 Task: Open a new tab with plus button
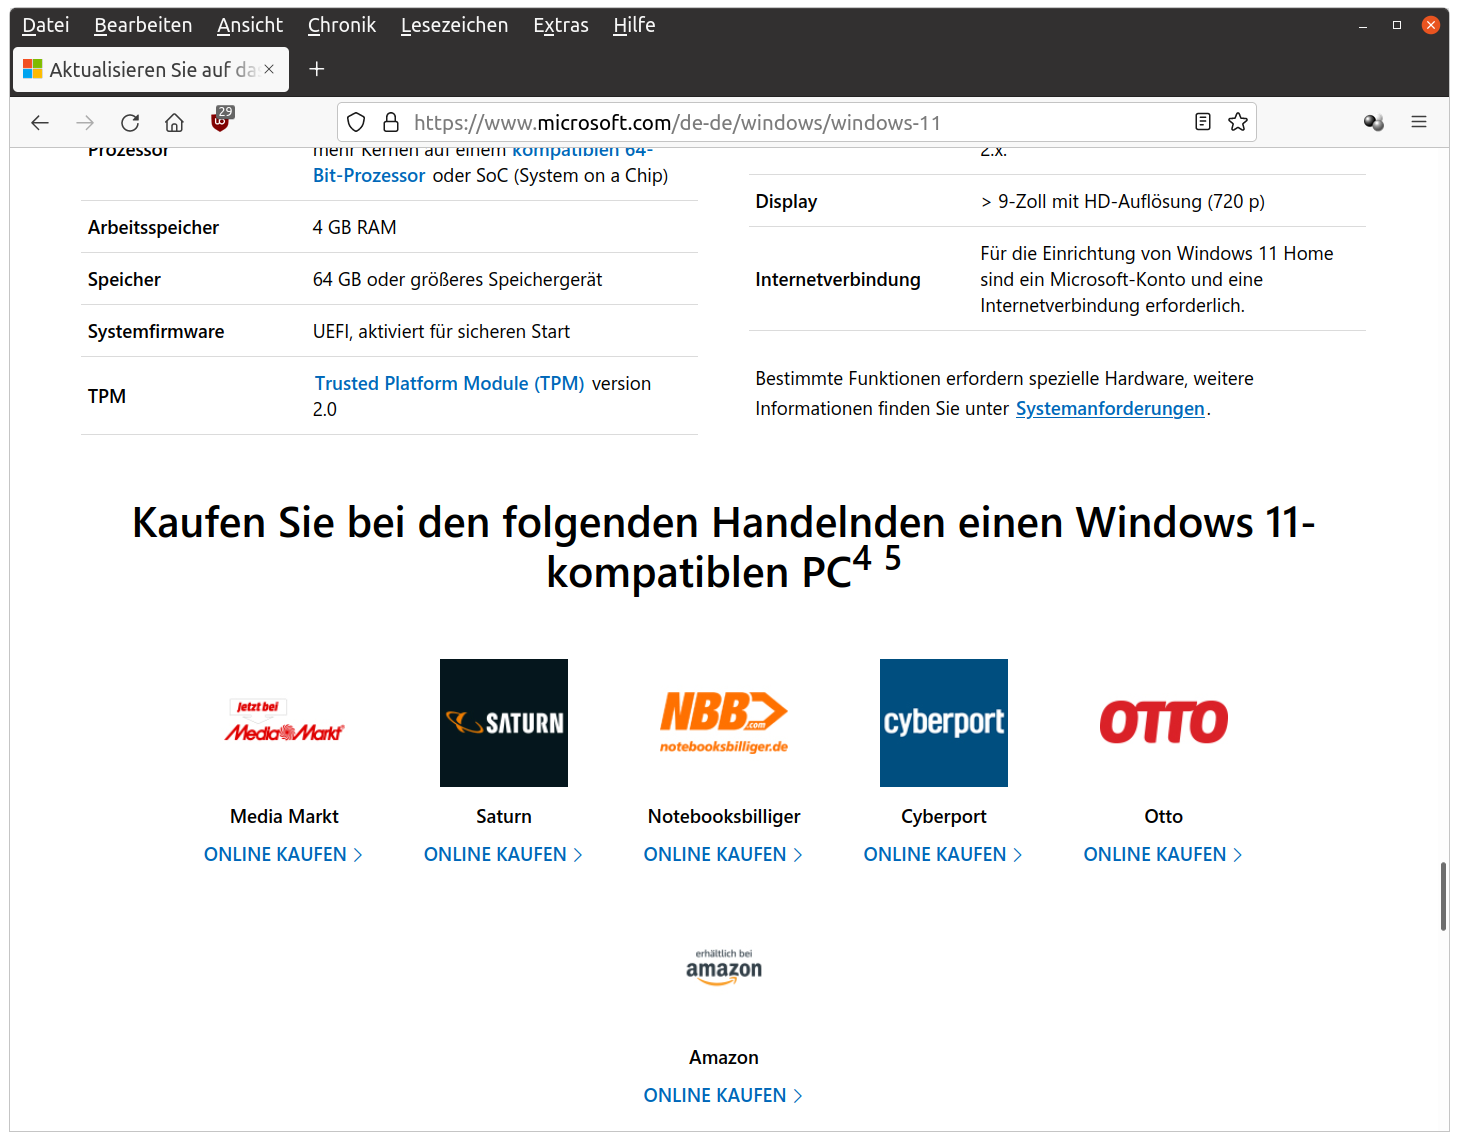317,69
